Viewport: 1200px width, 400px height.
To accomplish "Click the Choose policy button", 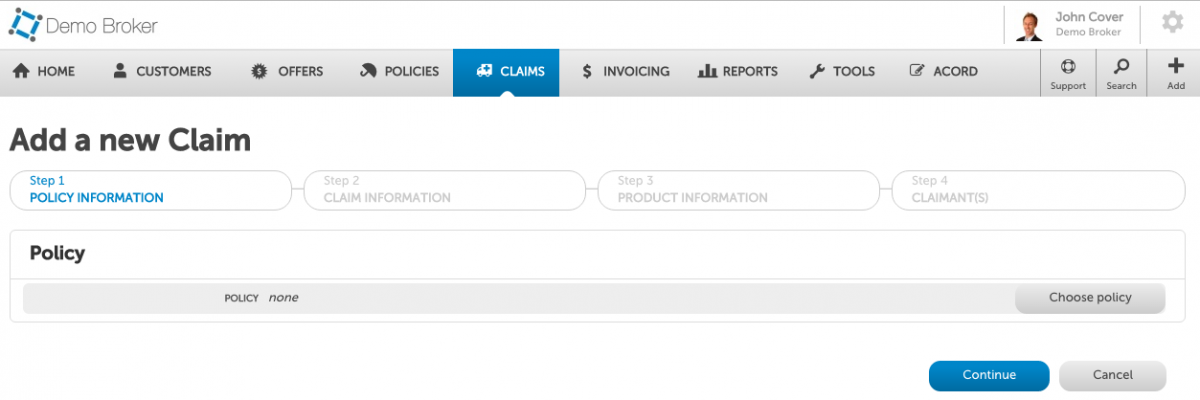I will coord(1090,298).
